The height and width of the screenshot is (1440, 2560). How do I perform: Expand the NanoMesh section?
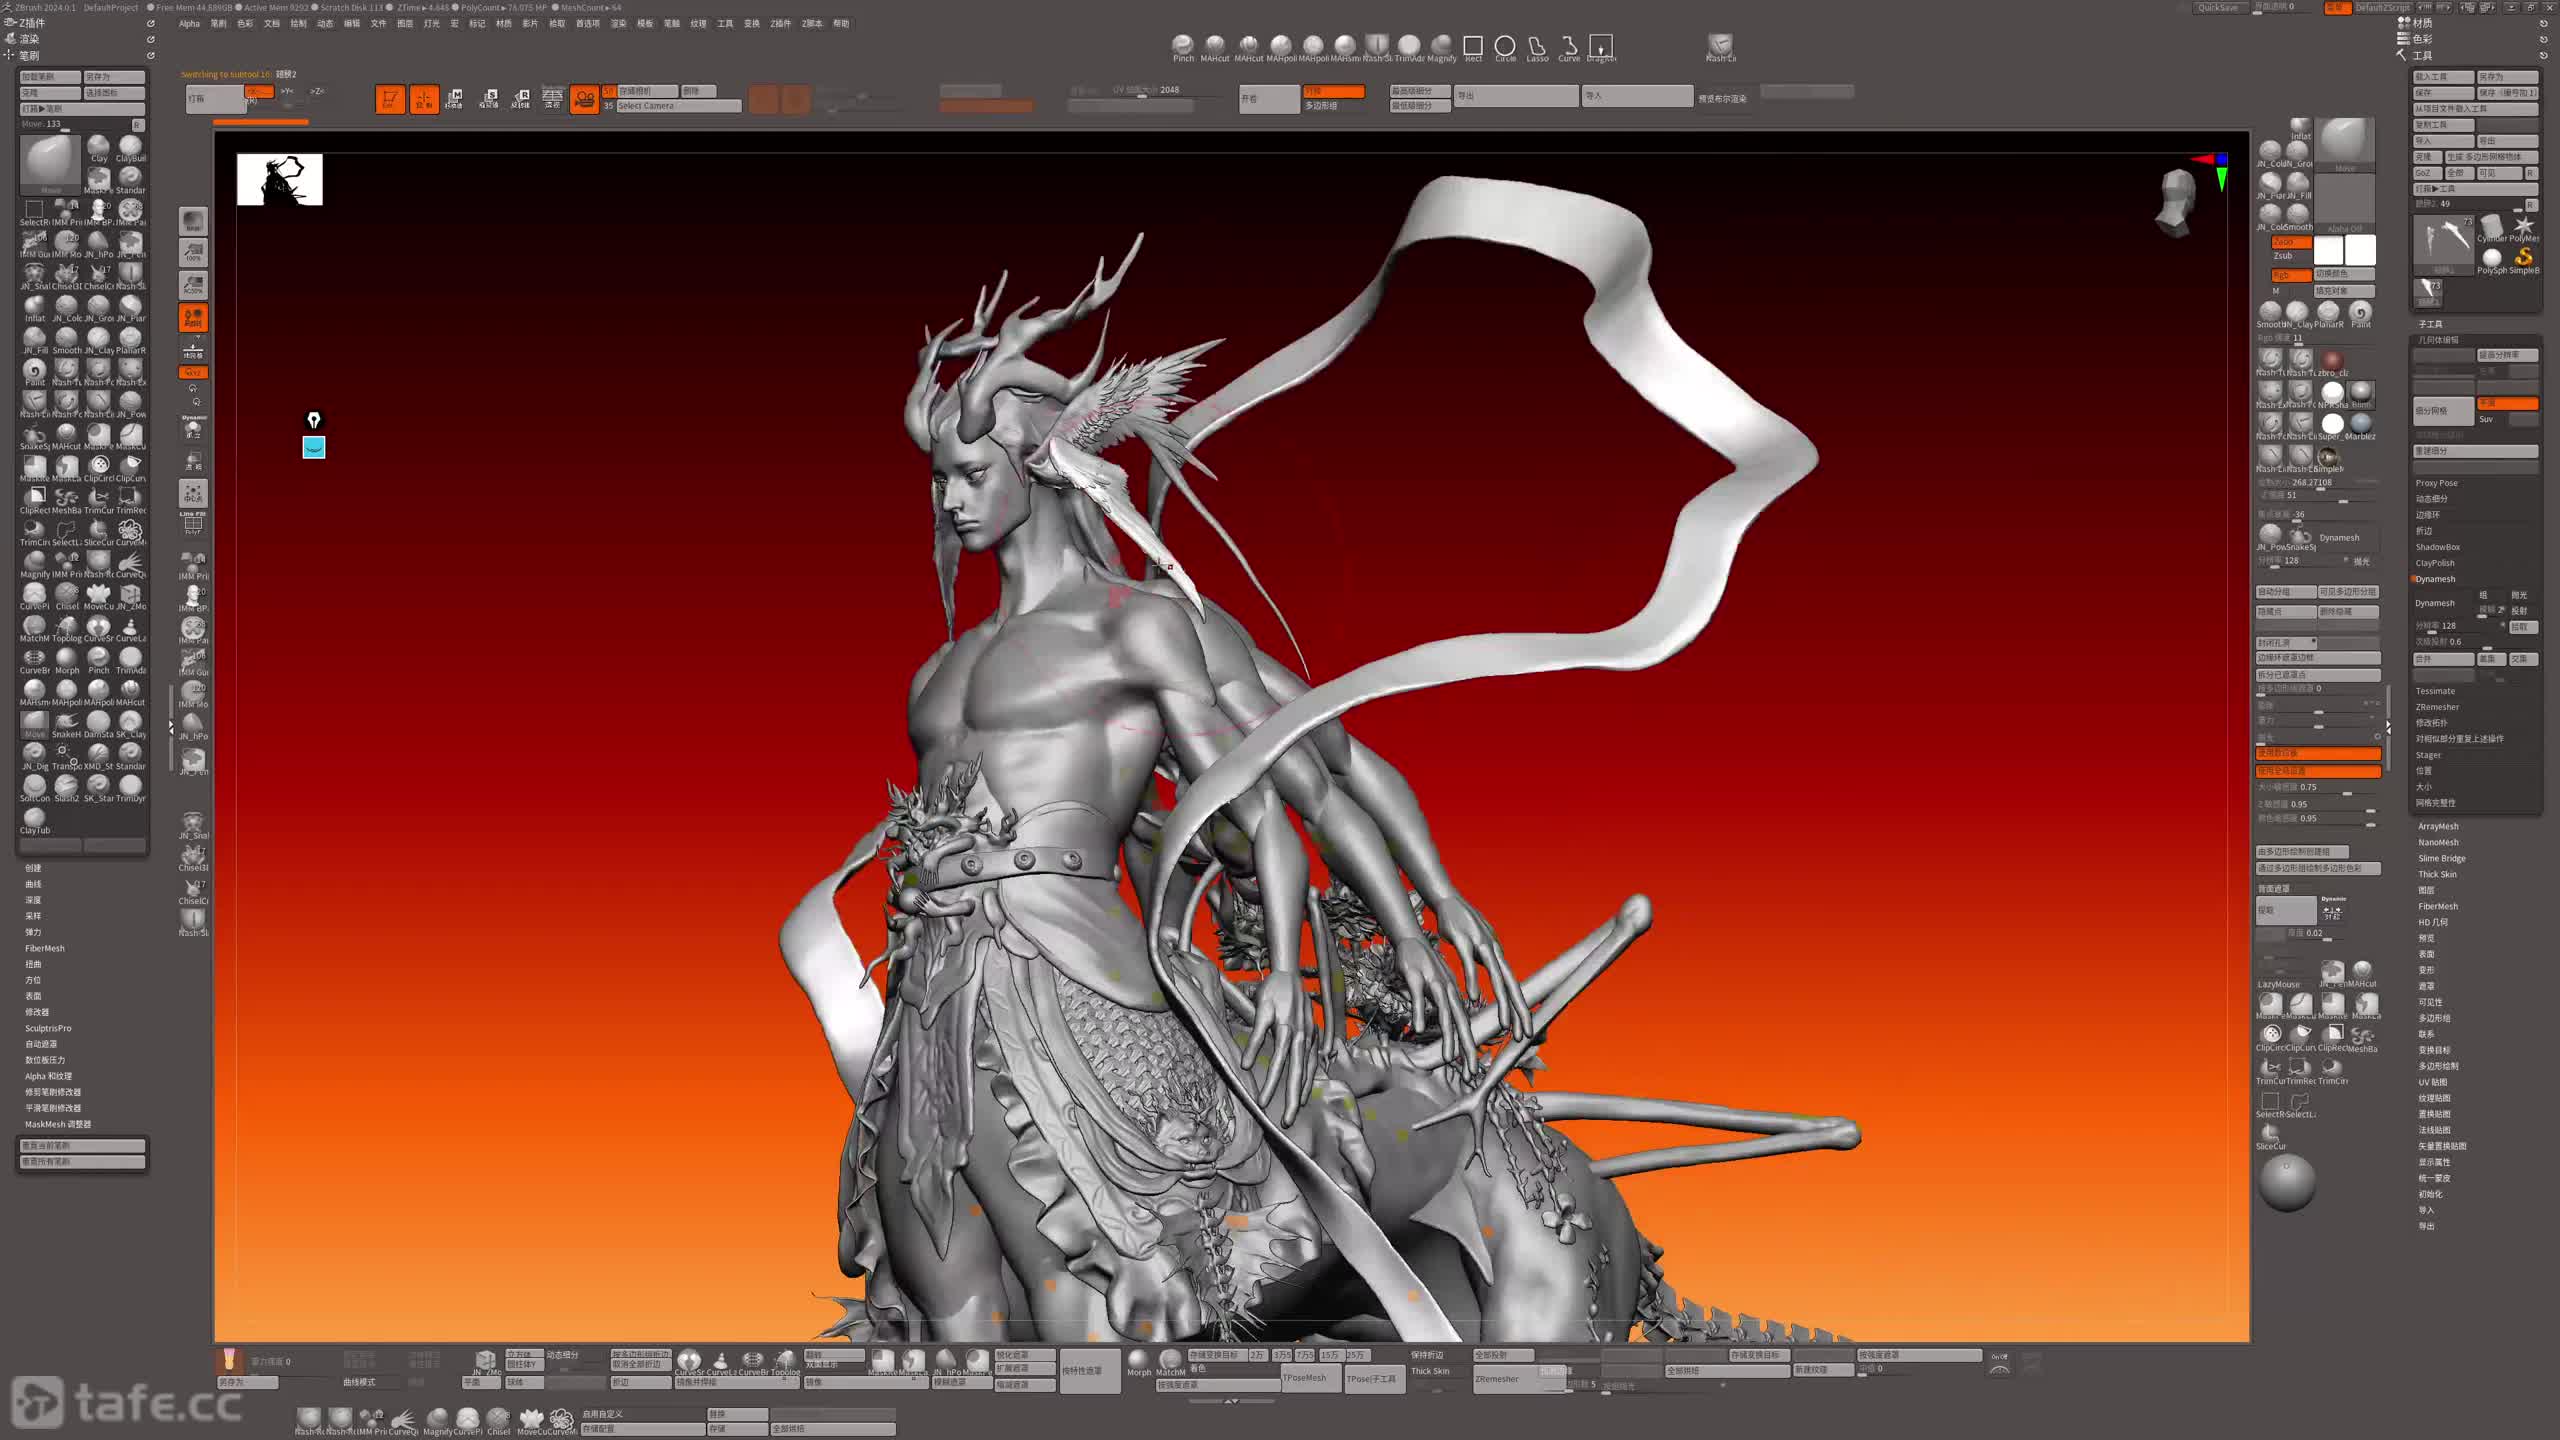point(2438,842)
